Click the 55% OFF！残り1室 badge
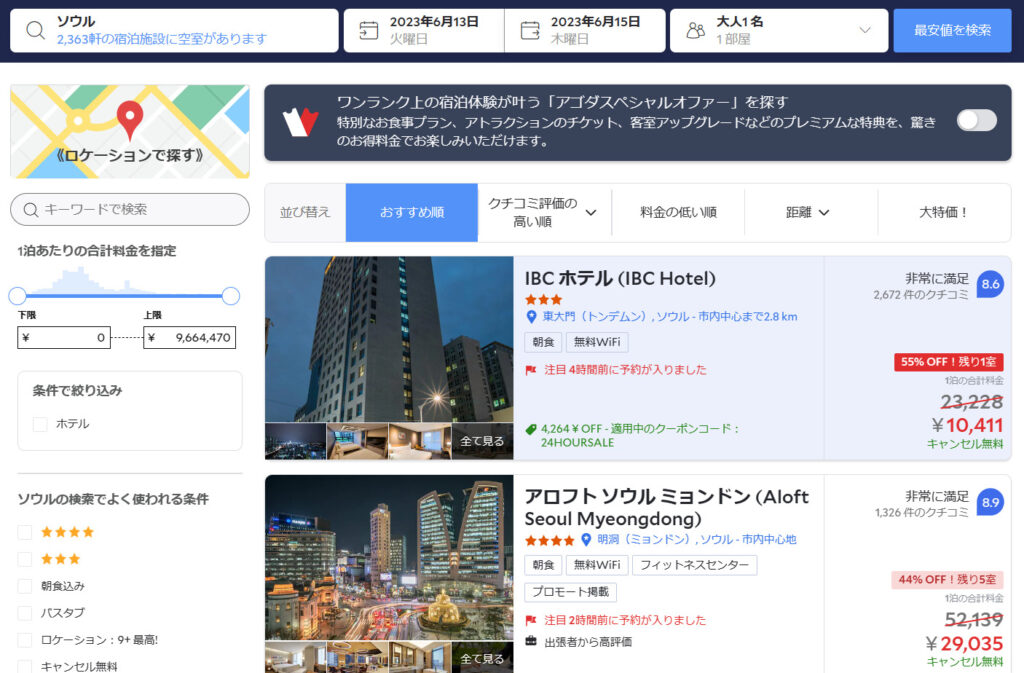The height and width of the screenshot is (673, 1024). coord(948,362)
